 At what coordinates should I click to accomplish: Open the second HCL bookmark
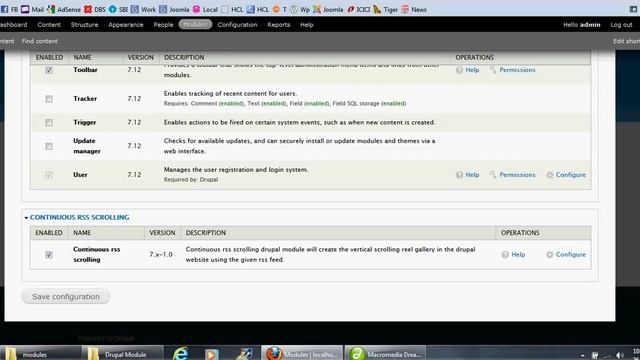[x=258, y=9]
